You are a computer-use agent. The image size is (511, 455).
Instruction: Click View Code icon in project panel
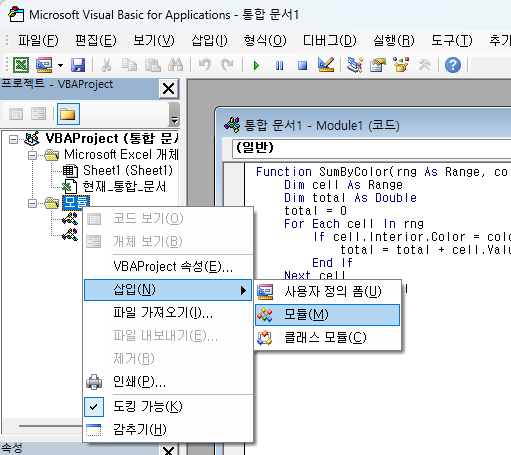click(x=16, y=114)
